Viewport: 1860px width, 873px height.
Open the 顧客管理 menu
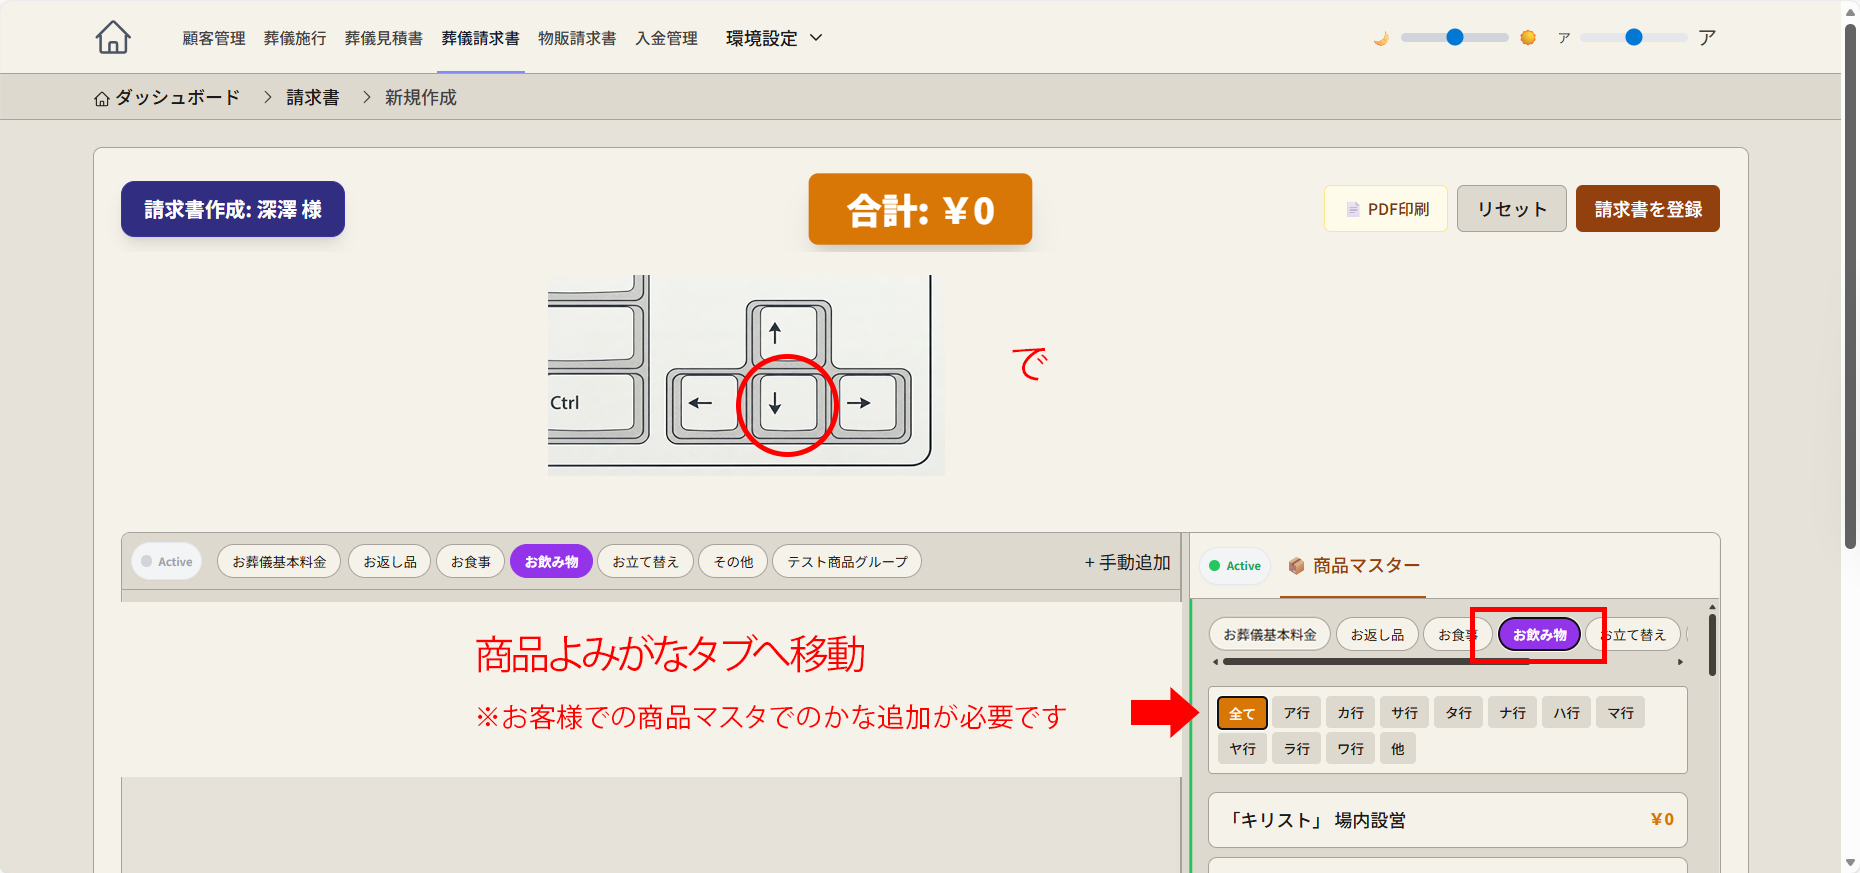point(214,38)
